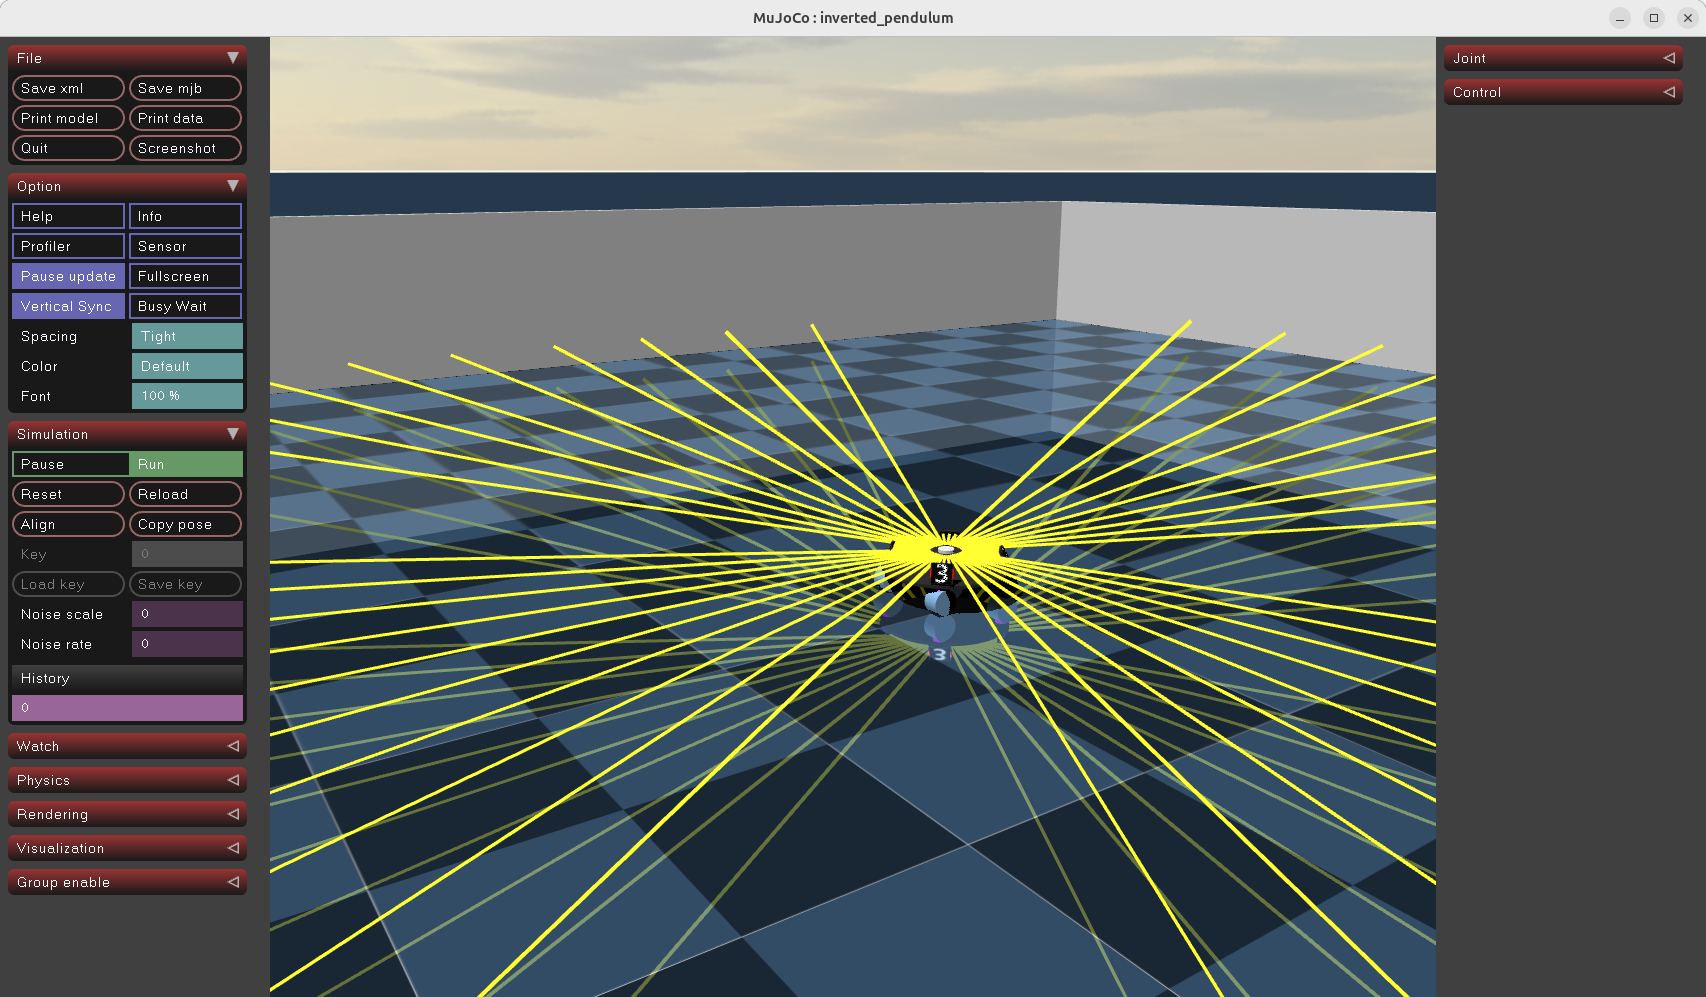Toggle the Pause update option
This screenshot has width=1706, height=997.
(x=68, y=276)
